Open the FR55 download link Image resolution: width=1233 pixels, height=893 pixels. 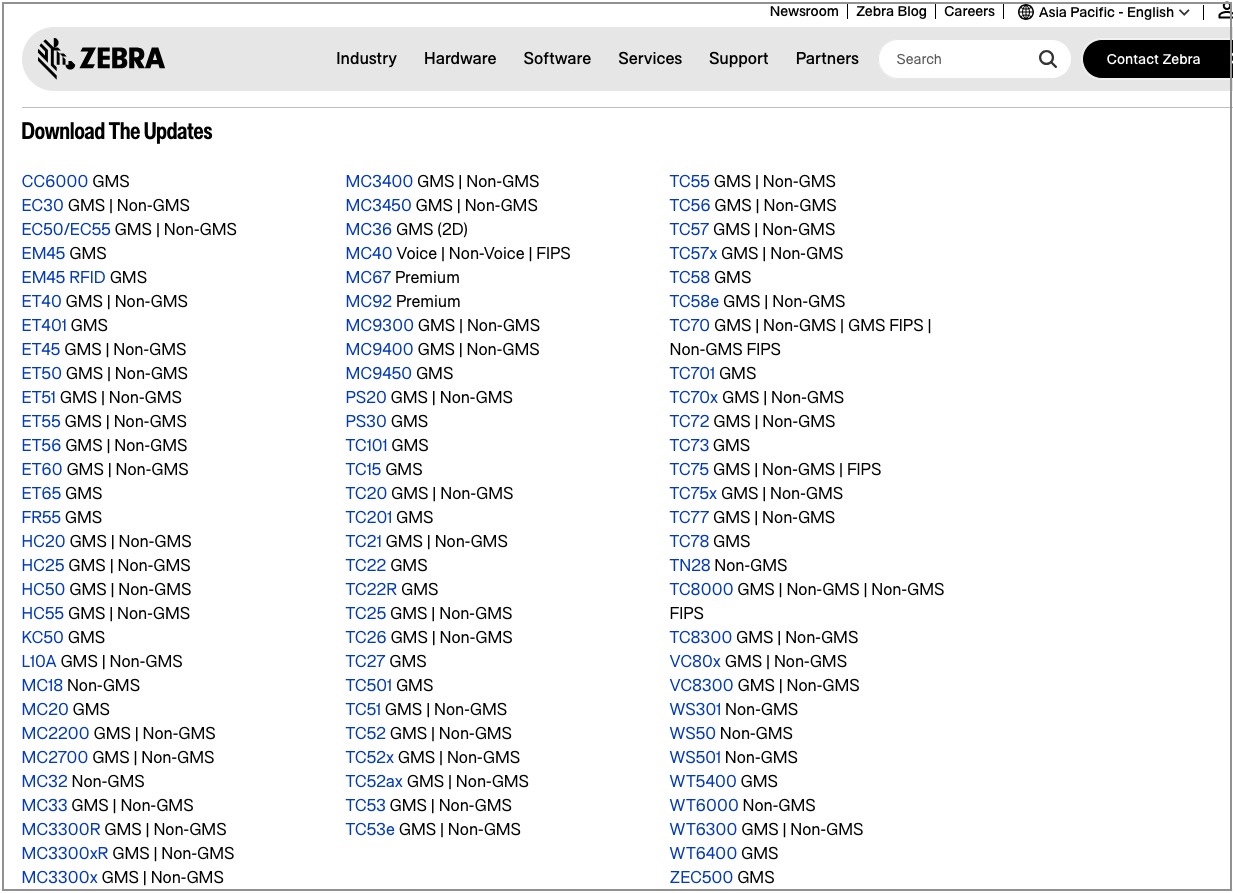(41, 517)
